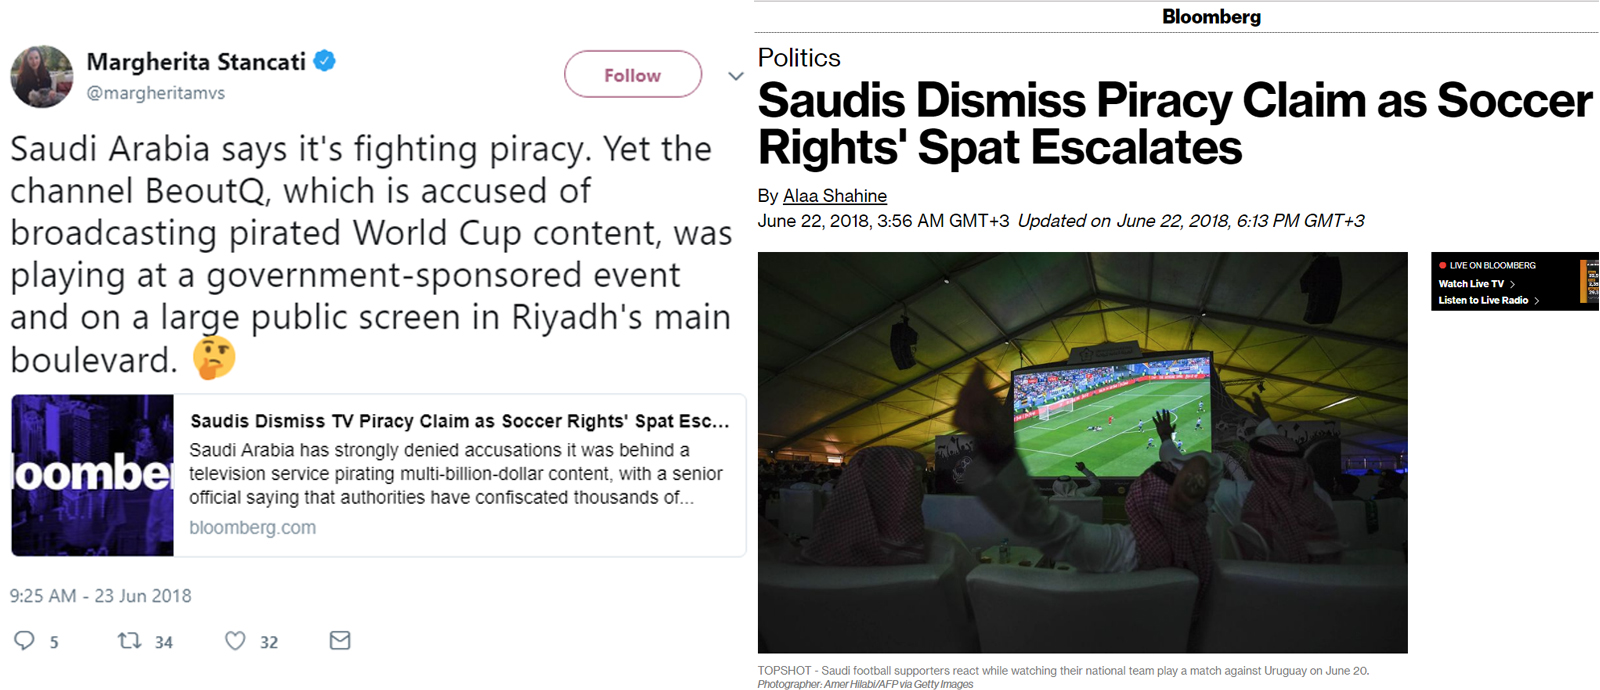Image resolution: width=1600 pixels, height=690 pixels.
Task: Click the blue verified badge
Action: click(x=324, y=61)
